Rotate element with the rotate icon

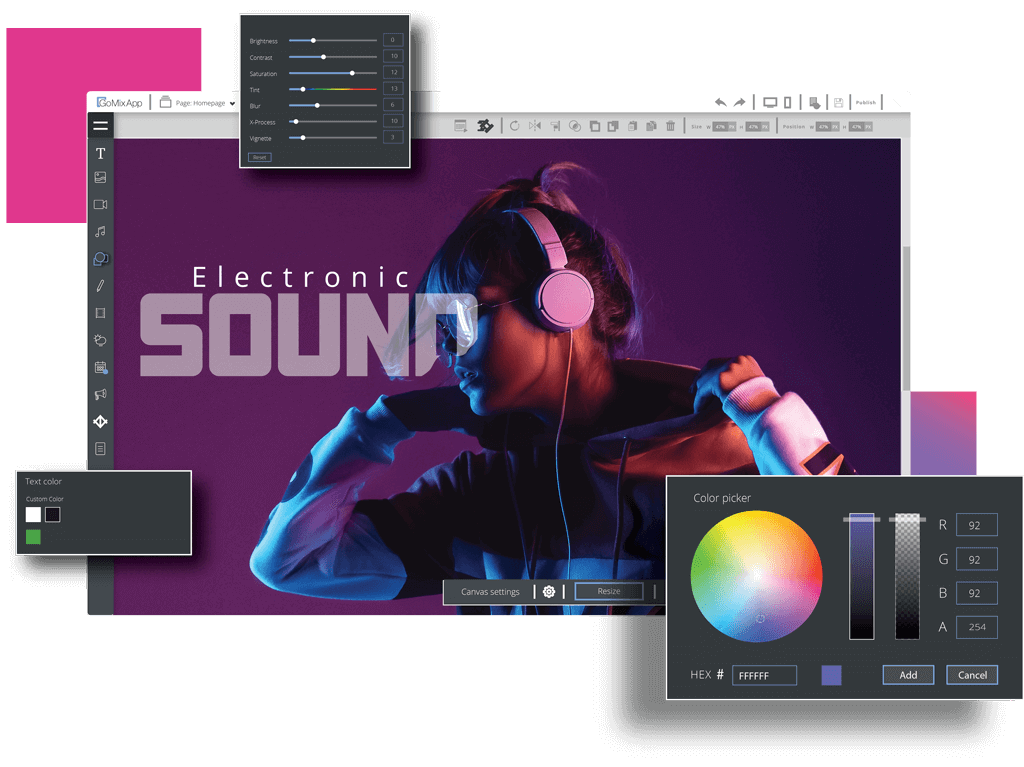click(x=514, y=126)
